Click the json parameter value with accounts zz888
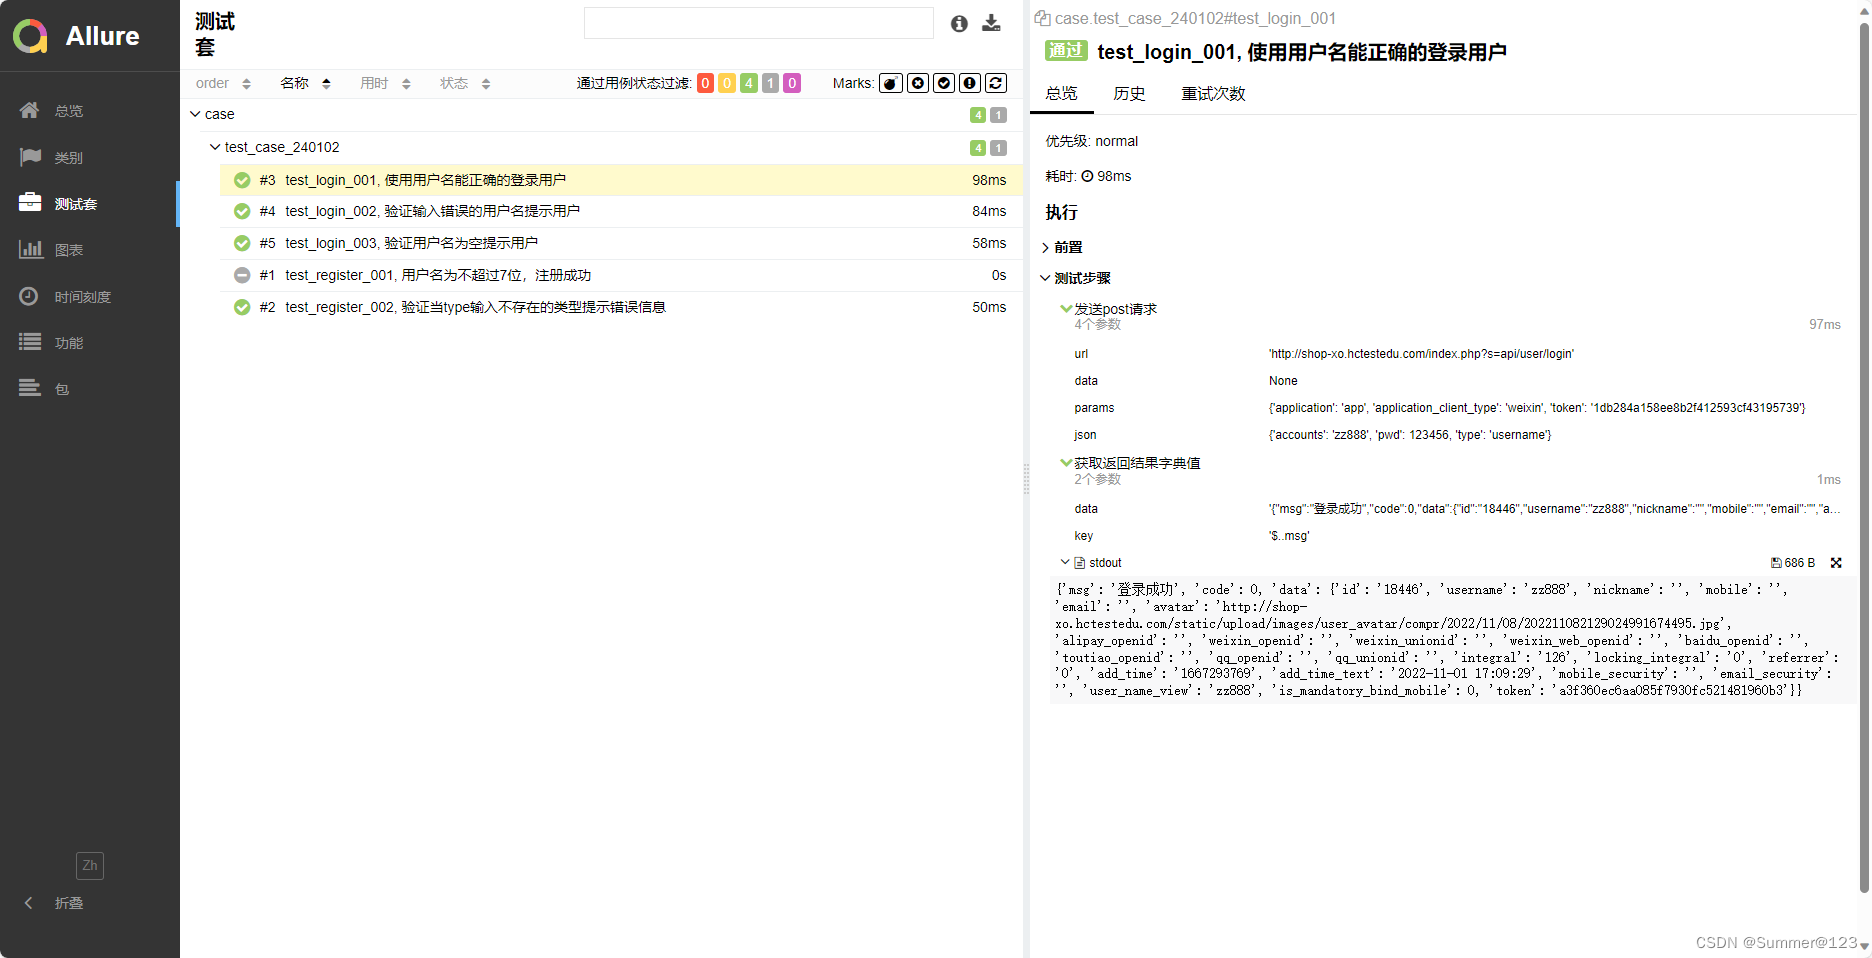This screenshot has height=958, width=1872. pyautogui.click(x=1410, y=435)
